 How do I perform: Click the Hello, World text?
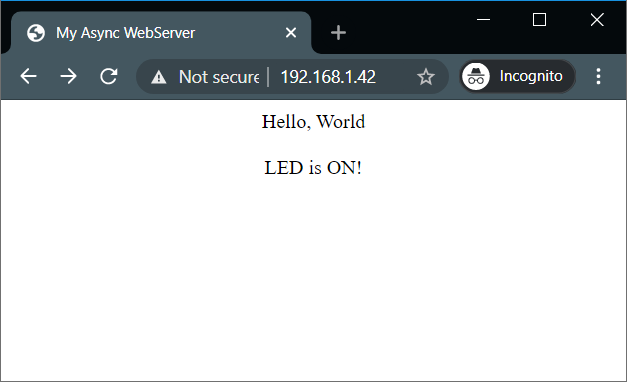[313, 122]
